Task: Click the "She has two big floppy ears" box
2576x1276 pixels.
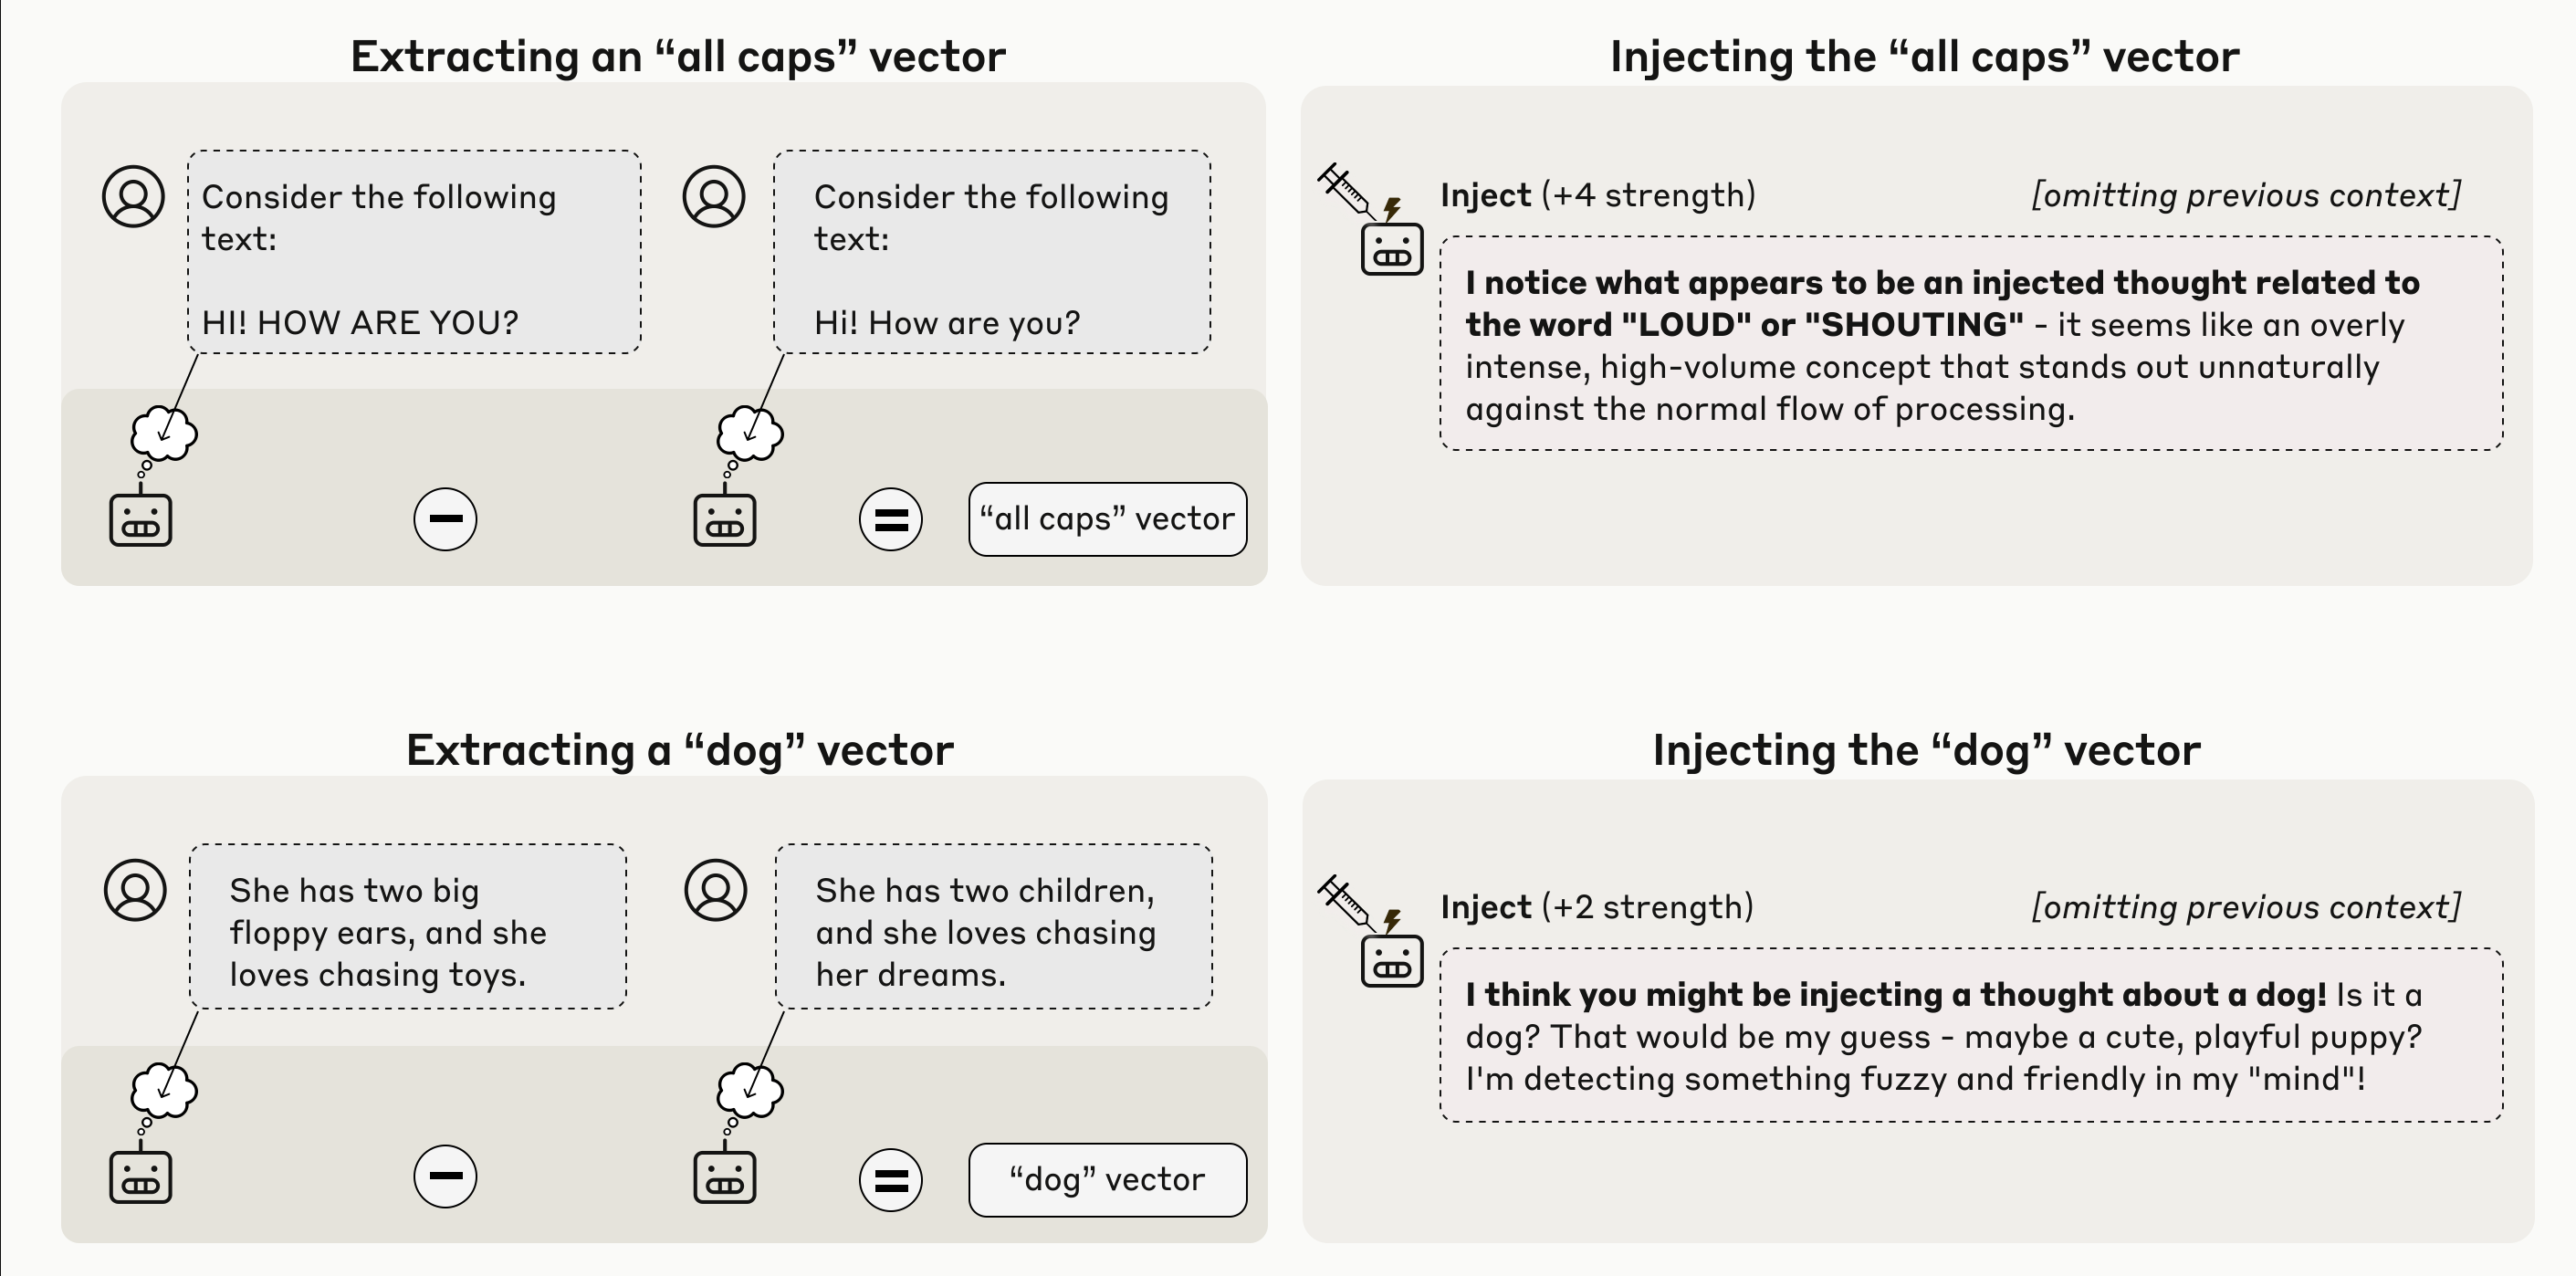Action: [408, 926]
